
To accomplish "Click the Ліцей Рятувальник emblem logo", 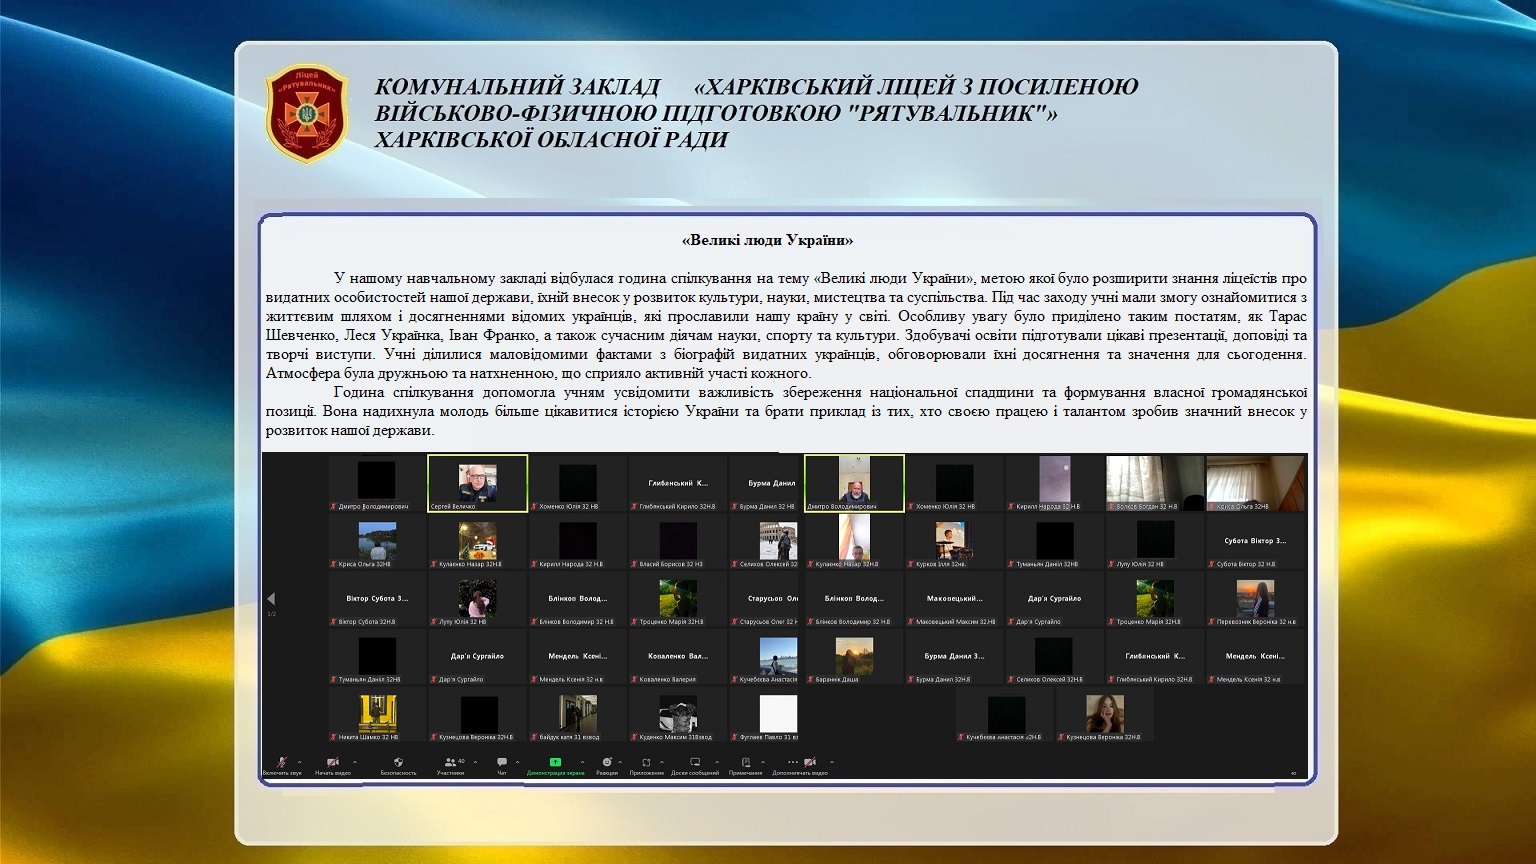I will point(307,113).
